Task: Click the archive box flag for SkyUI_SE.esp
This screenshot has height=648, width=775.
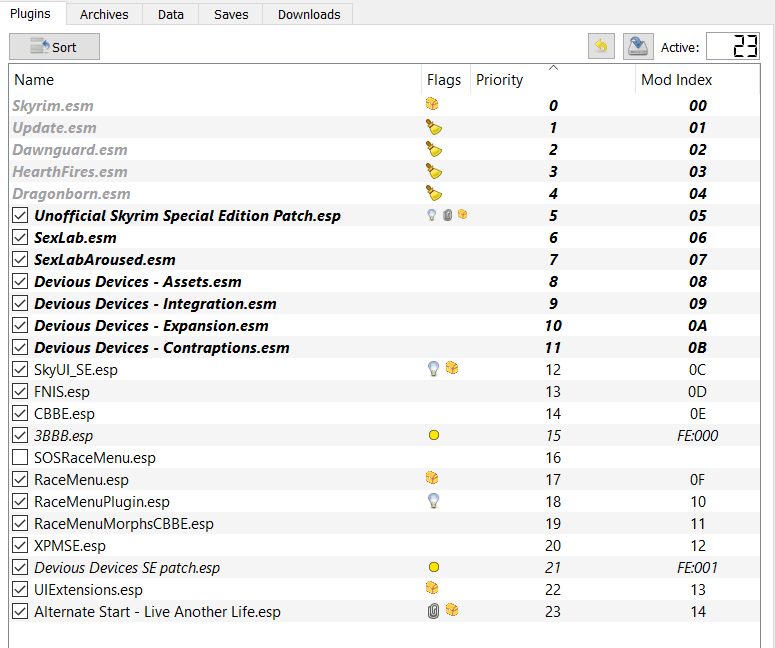Action: pyautogui.click(x=452, y=368)
